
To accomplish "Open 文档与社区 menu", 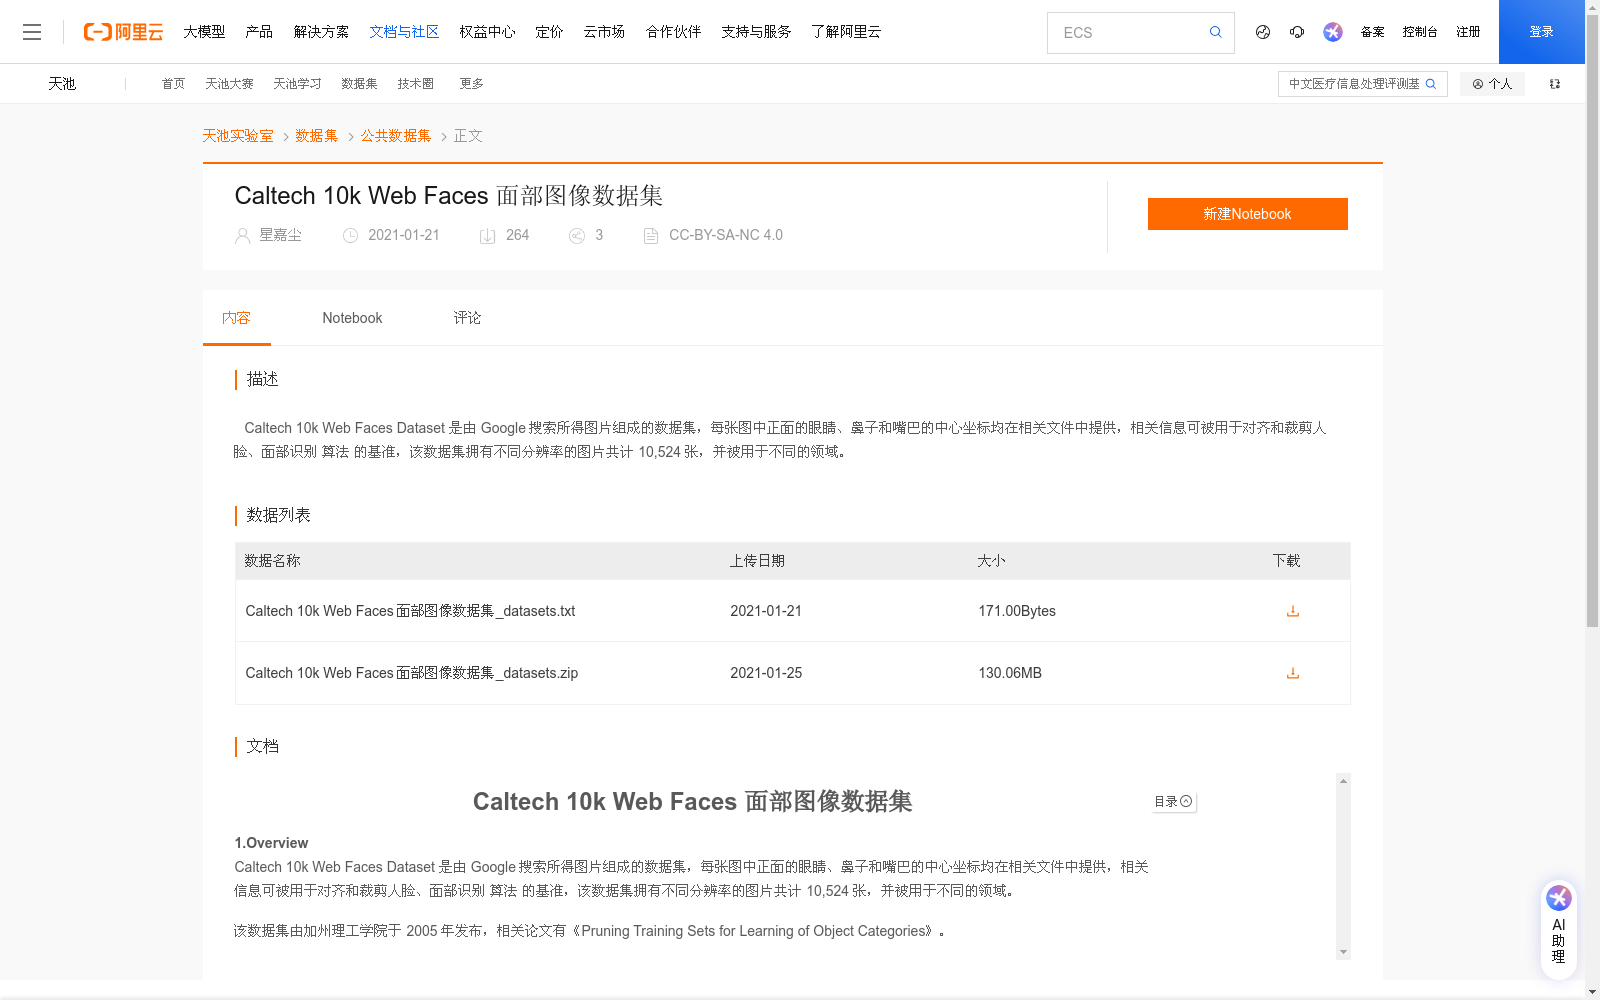I will click(x=404, y=32).
